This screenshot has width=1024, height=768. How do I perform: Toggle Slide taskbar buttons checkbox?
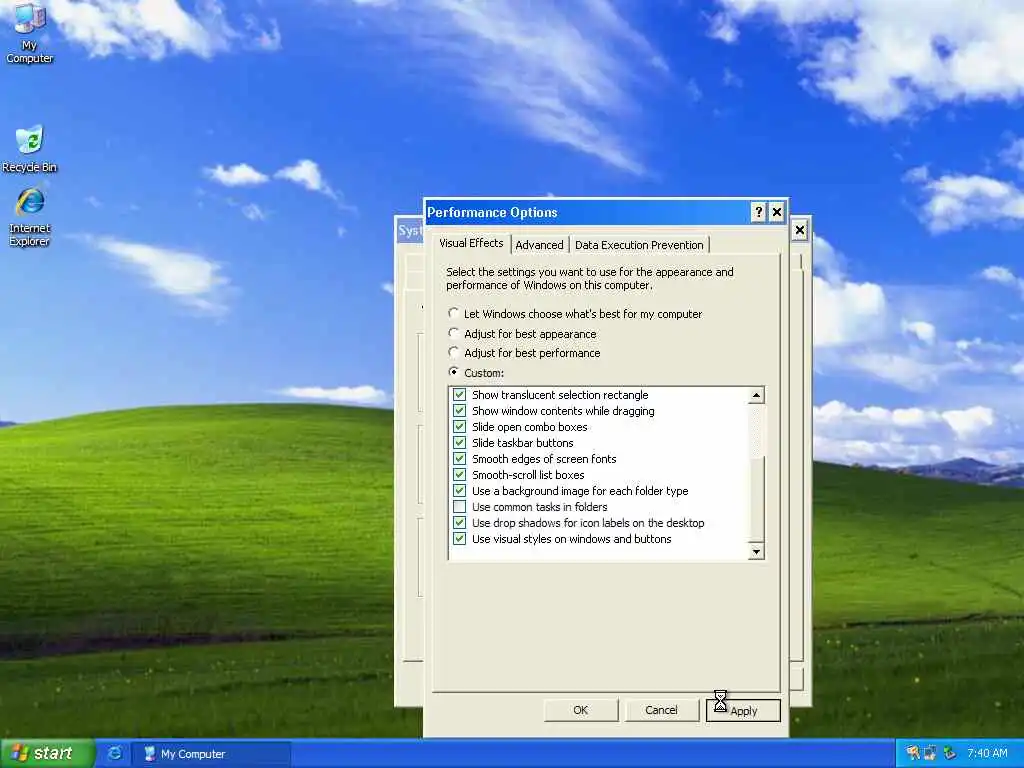click(x=459, y=443)
